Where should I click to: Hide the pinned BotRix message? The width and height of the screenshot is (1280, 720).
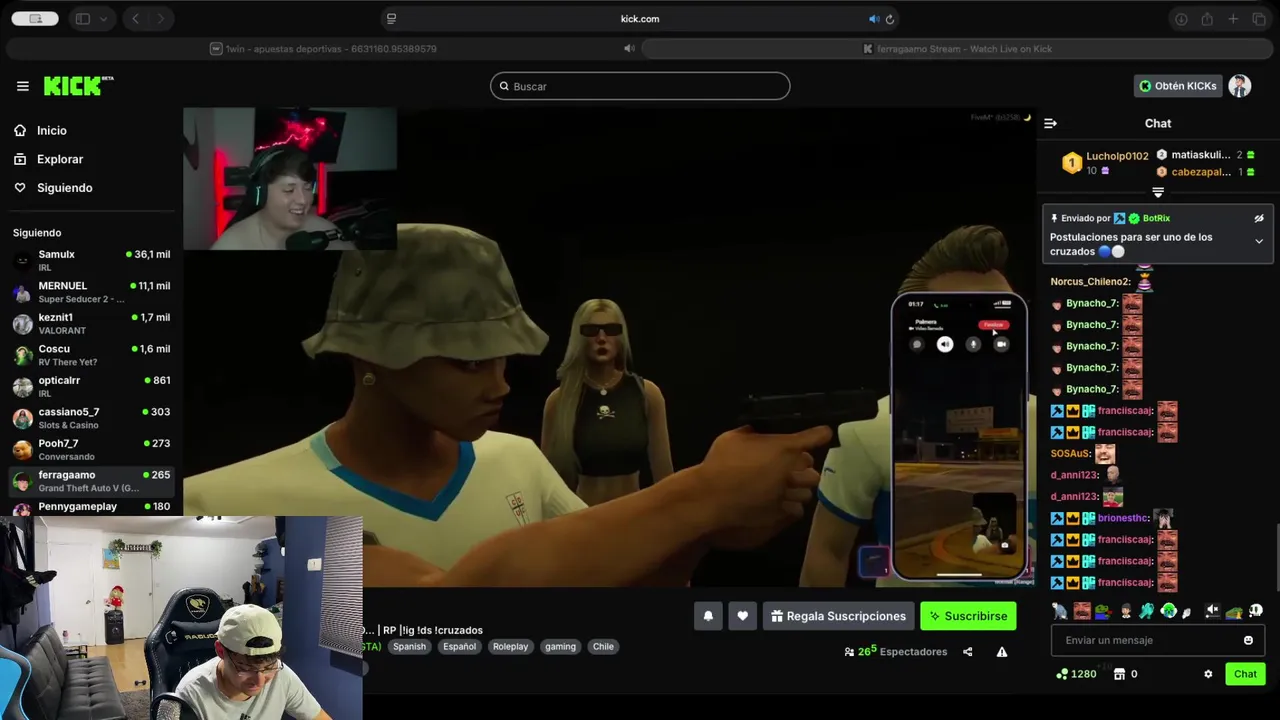point(1259,218)
